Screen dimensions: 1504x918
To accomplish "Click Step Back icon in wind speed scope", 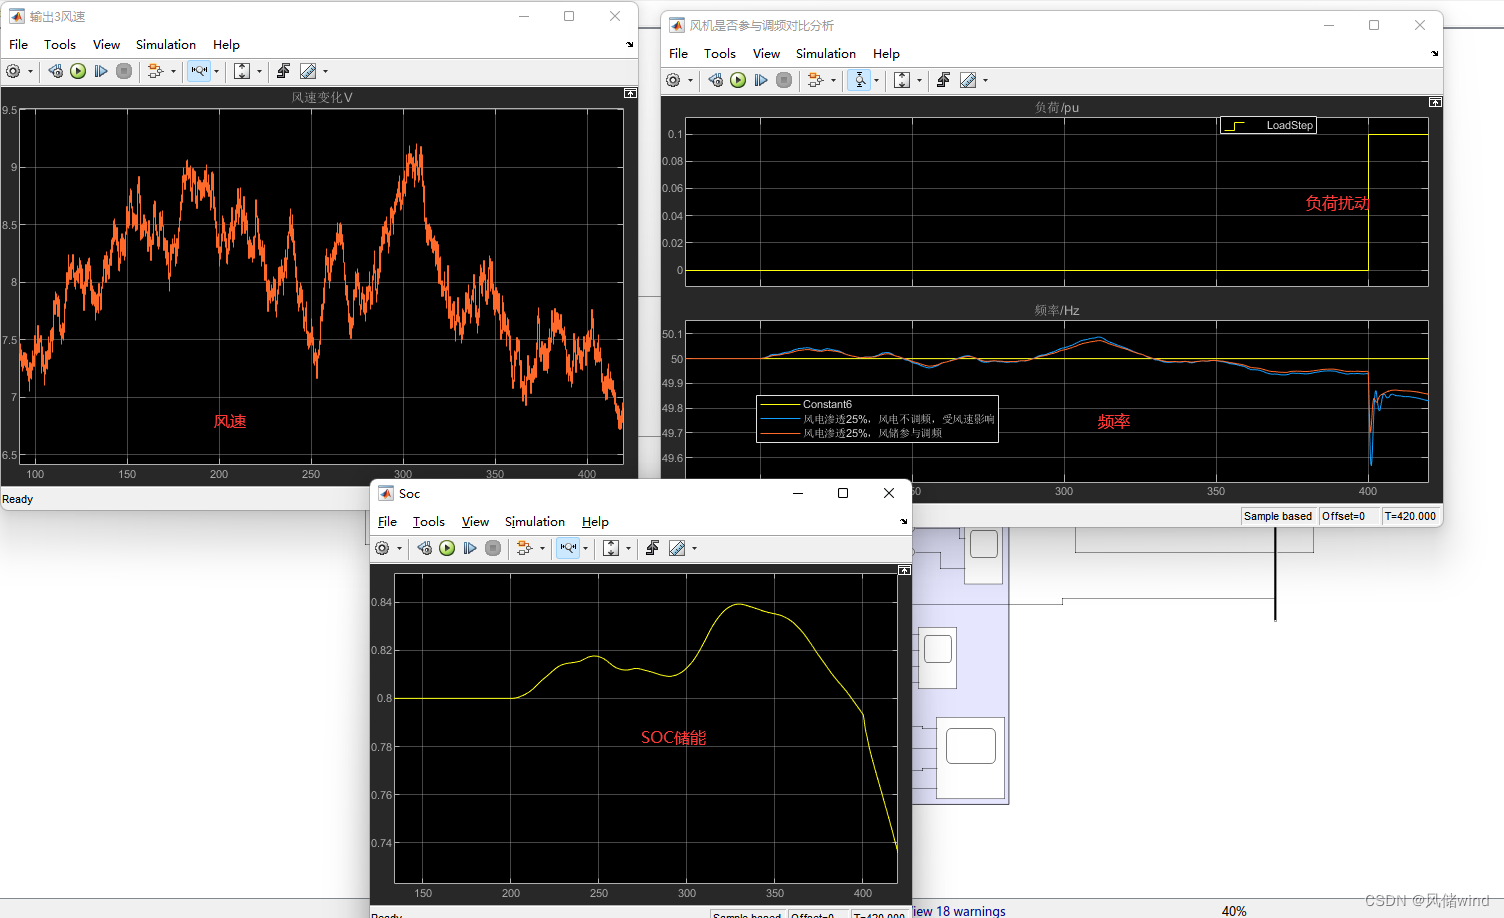I will [x=55, y=71].
